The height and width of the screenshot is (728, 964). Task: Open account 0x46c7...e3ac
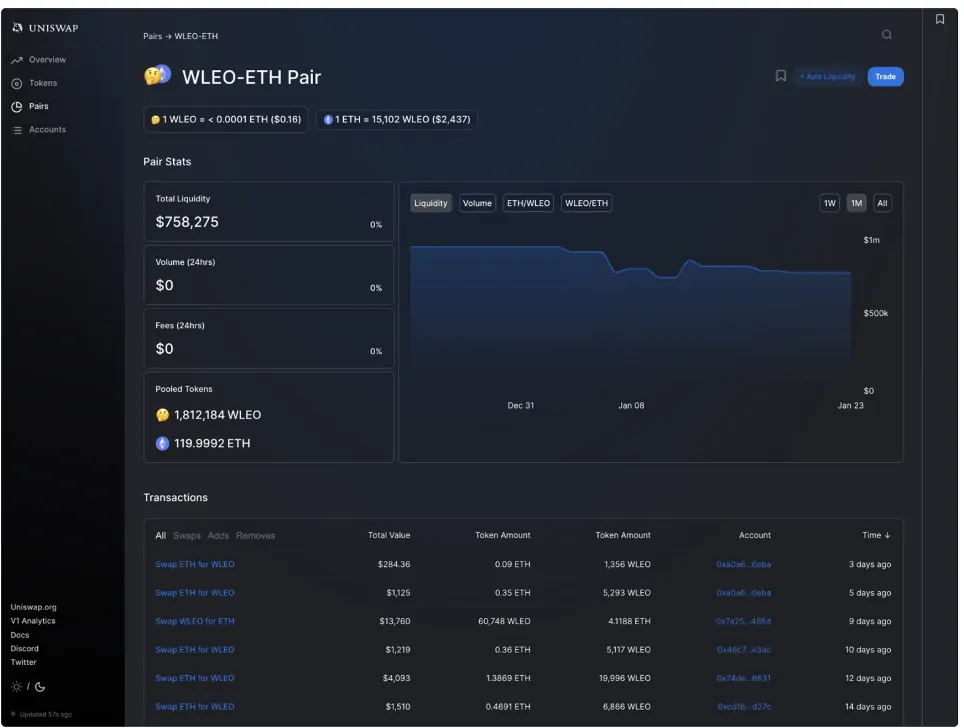point(743,649)
